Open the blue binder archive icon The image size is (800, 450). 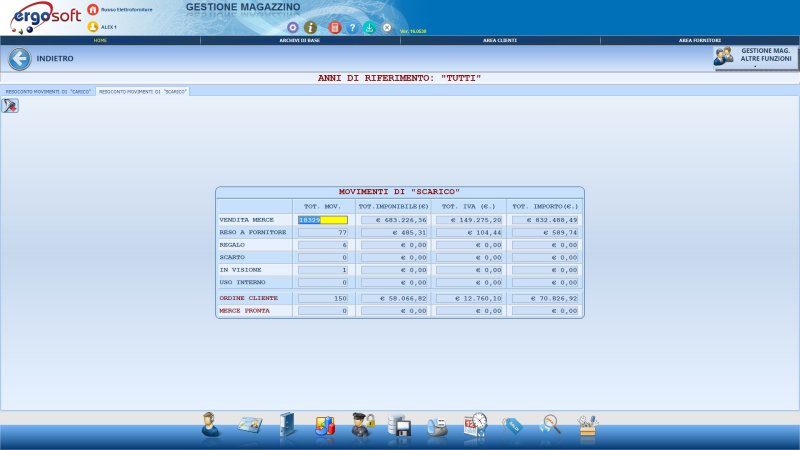[x=287, y=424]
